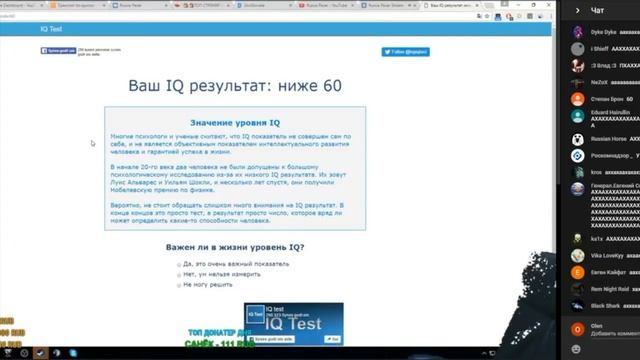Show hidden system tray icons

[x=484, y=353]
